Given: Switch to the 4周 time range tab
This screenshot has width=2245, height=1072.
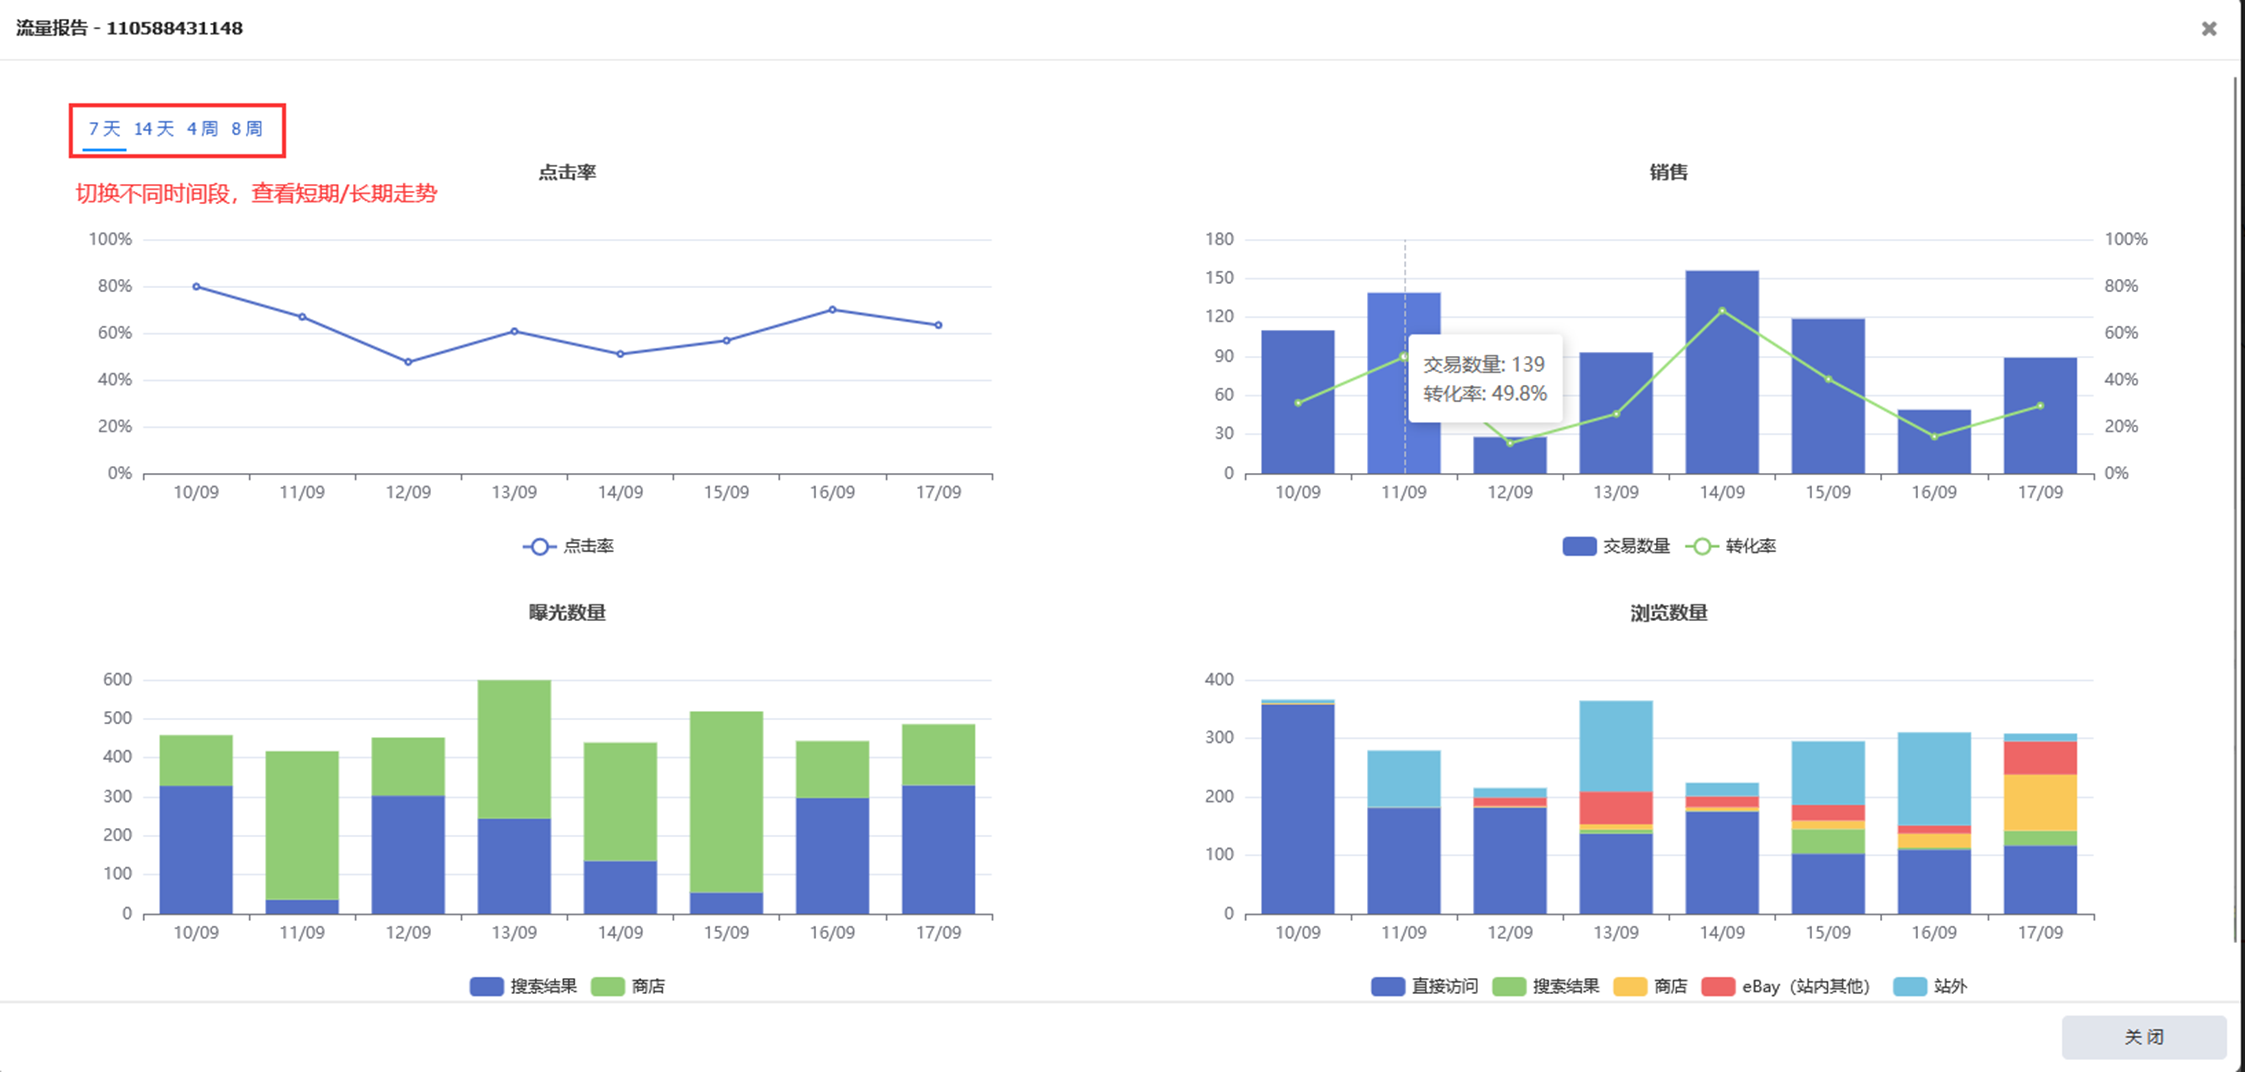Looking at the screenshot, I should pos(202,129).
